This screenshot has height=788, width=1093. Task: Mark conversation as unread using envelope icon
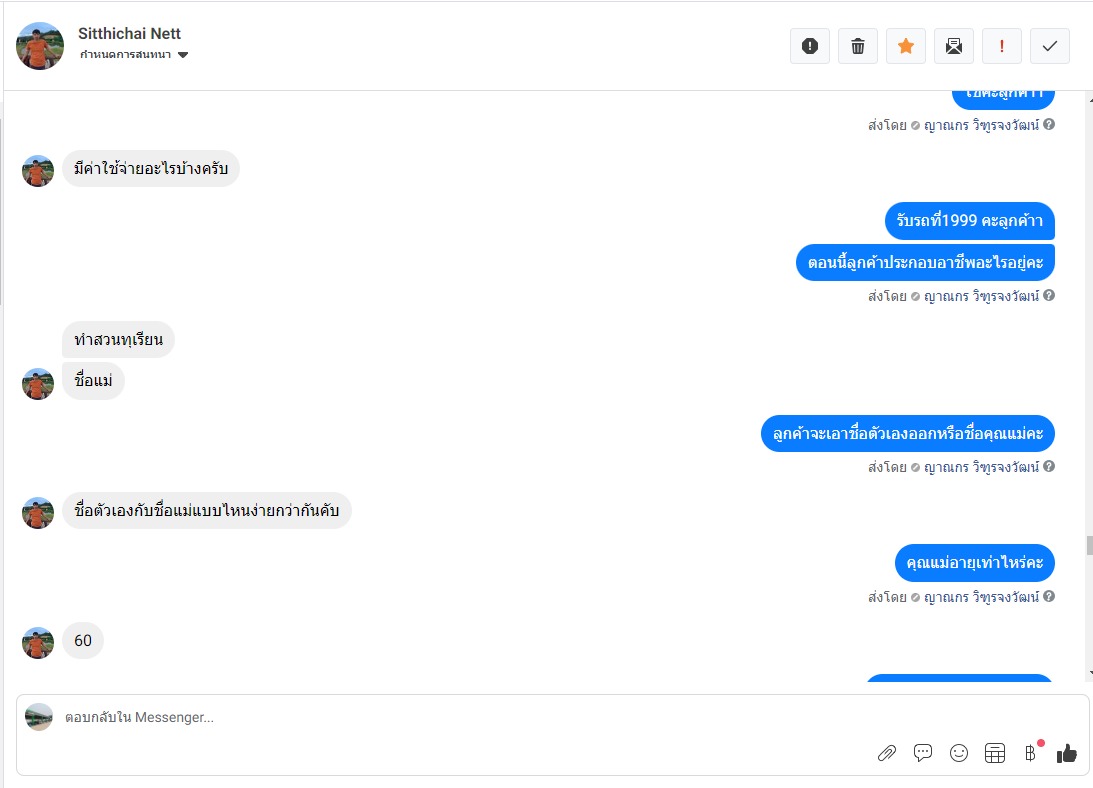pos(954,46)
